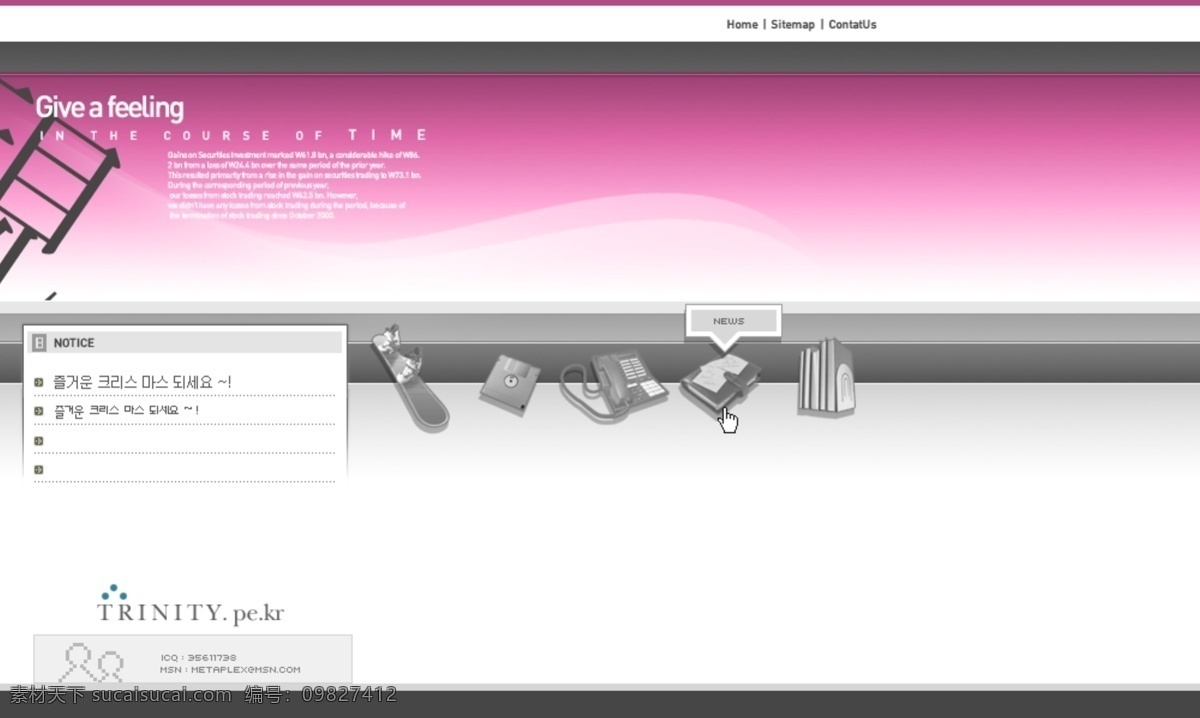Click the TRINITY.pe.kr logo
The width and height of the screenshot is (1200, 718).
click(x=190, y=606)
